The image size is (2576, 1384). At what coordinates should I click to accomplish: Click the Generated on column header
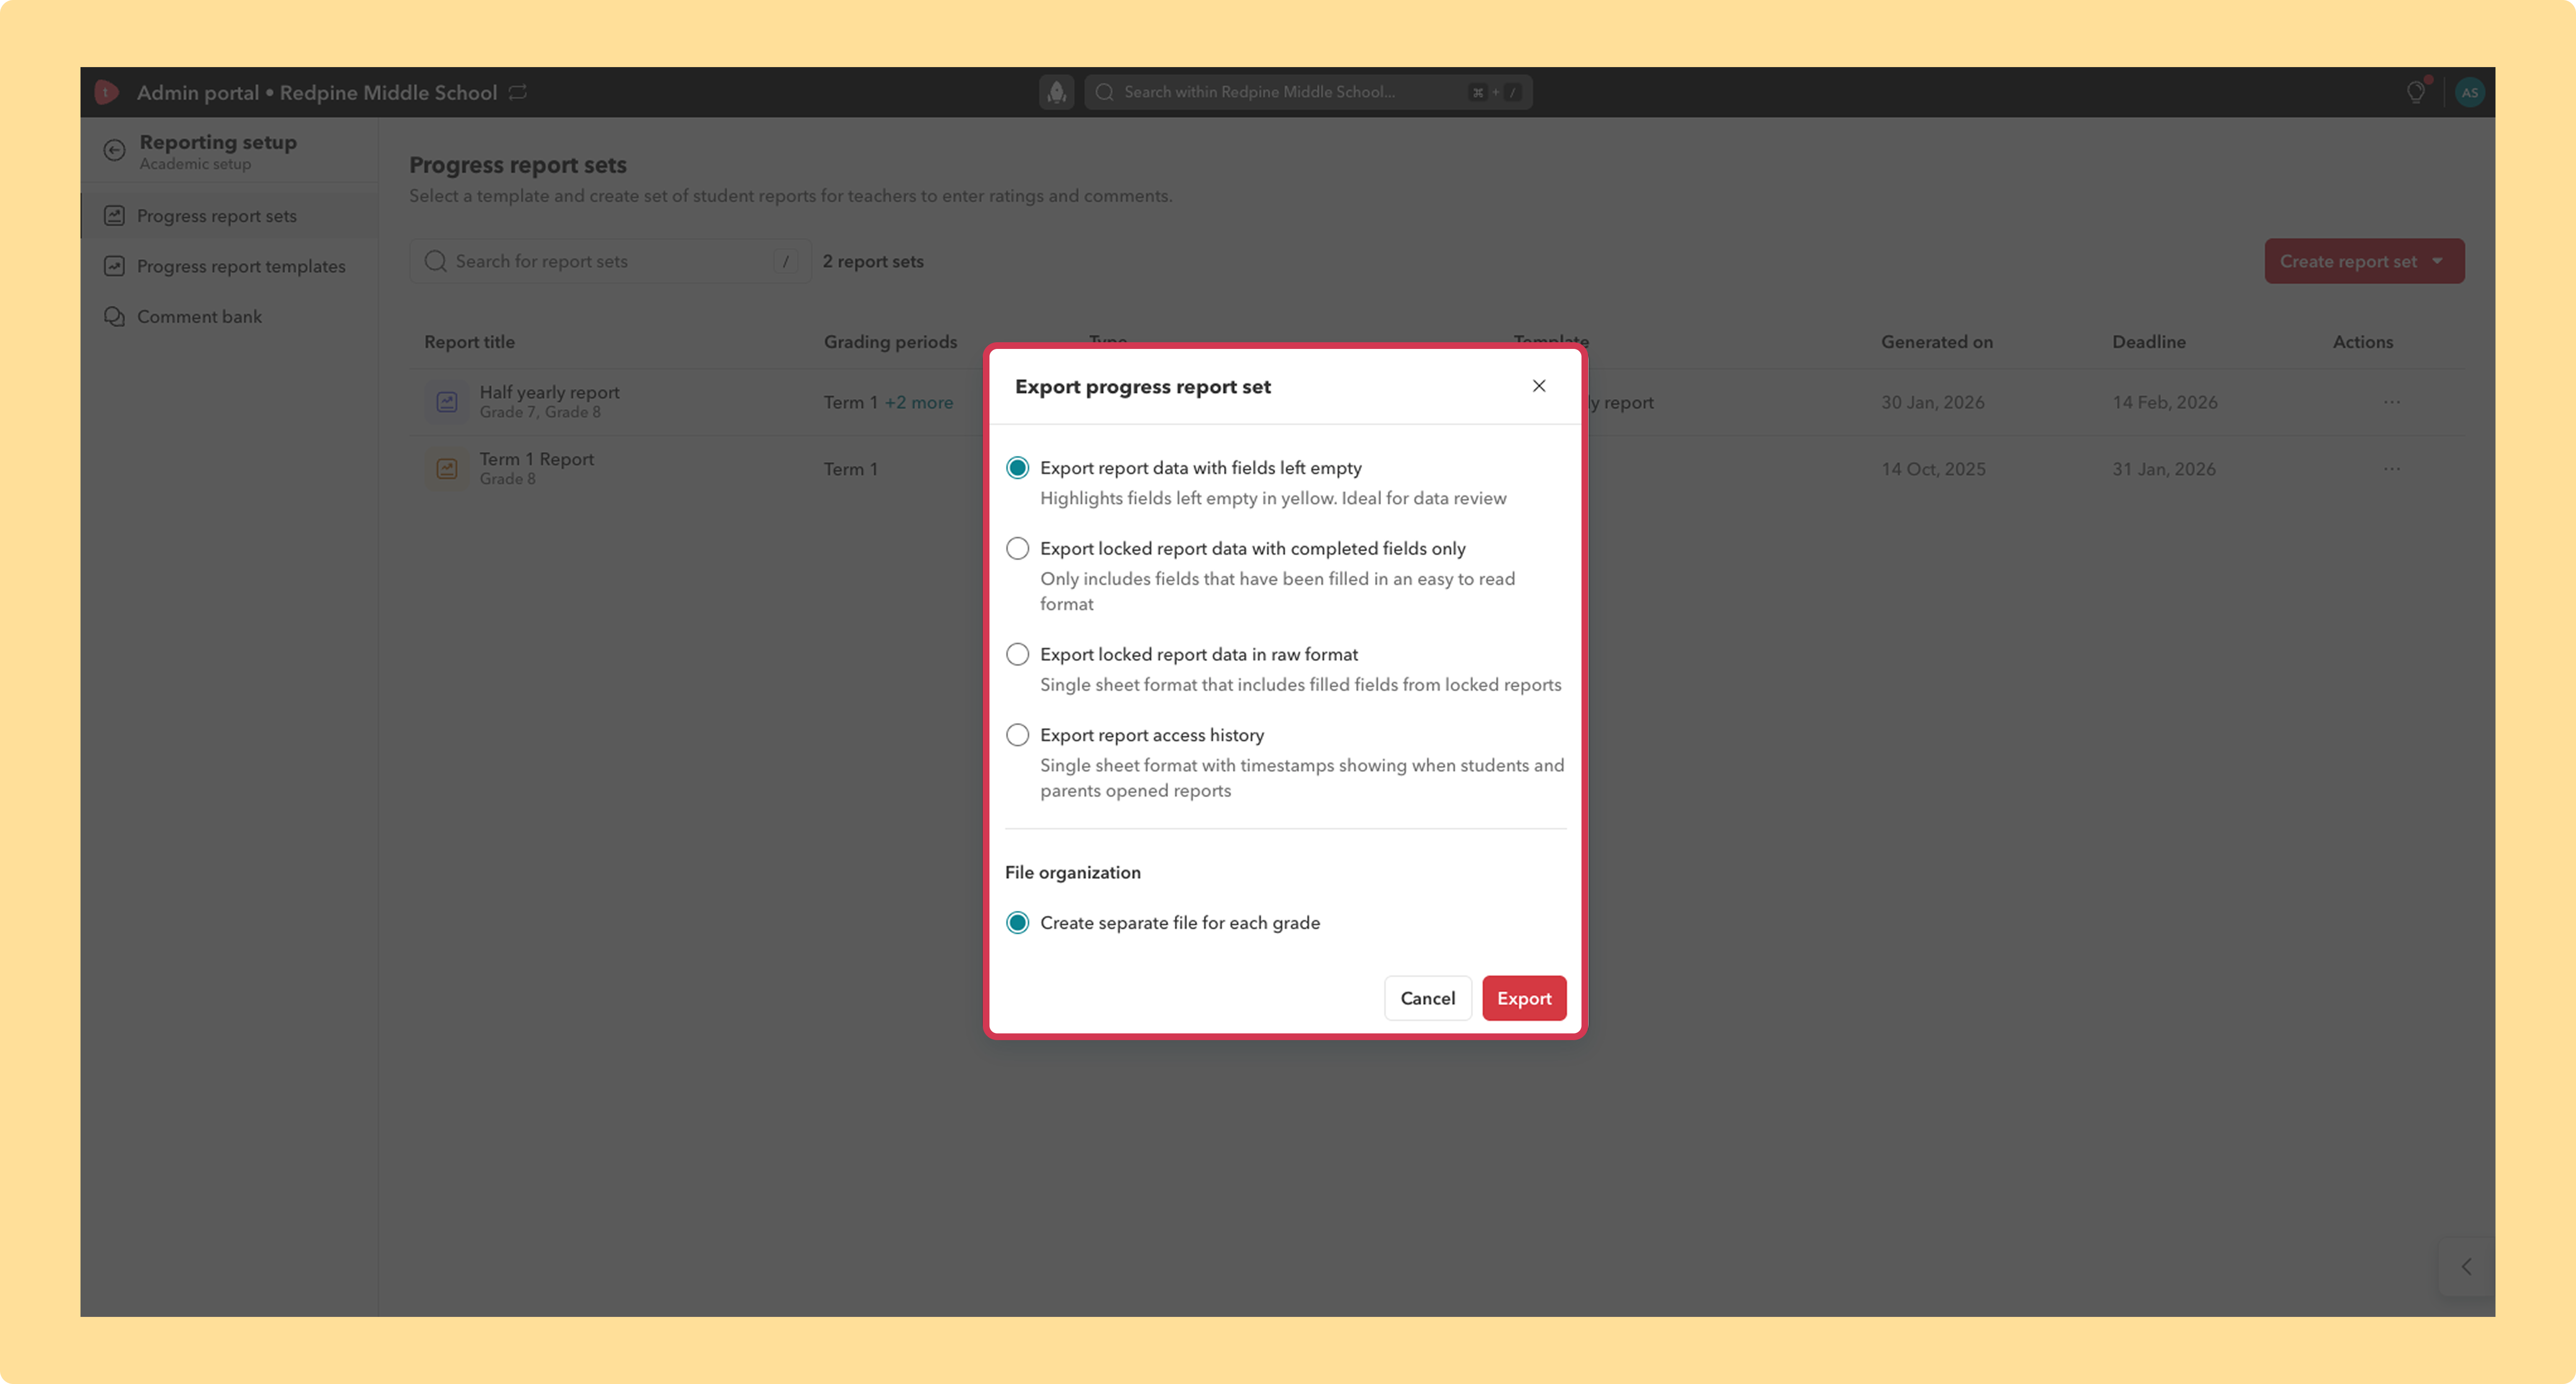click(1936, 342)
